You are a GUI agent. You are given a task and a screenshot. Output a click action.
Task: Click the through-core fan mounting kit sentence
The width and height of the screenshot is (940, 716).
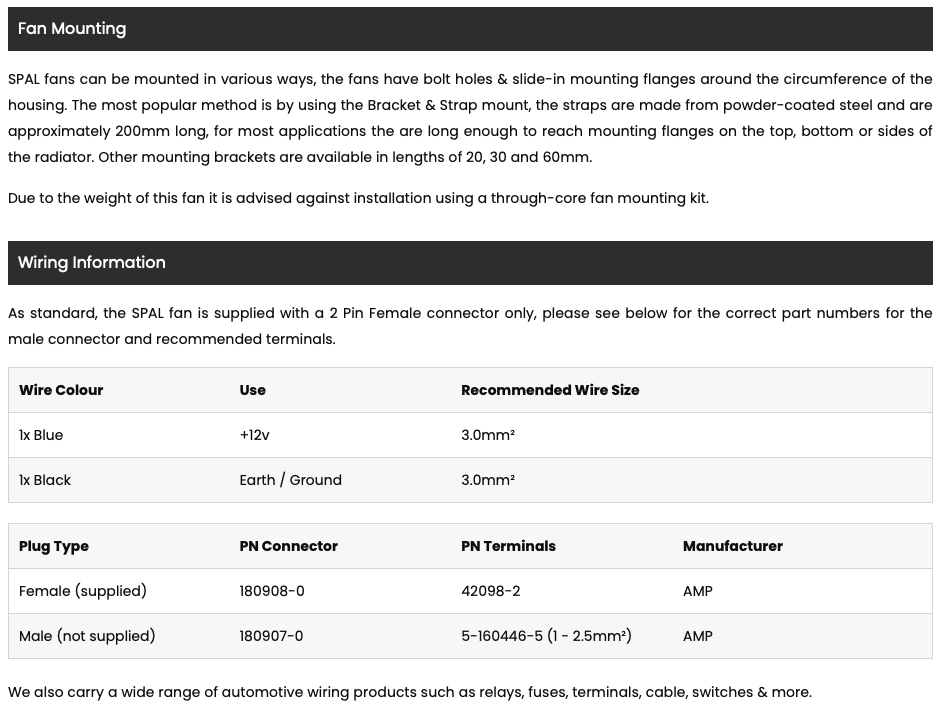tap(358, 198)
